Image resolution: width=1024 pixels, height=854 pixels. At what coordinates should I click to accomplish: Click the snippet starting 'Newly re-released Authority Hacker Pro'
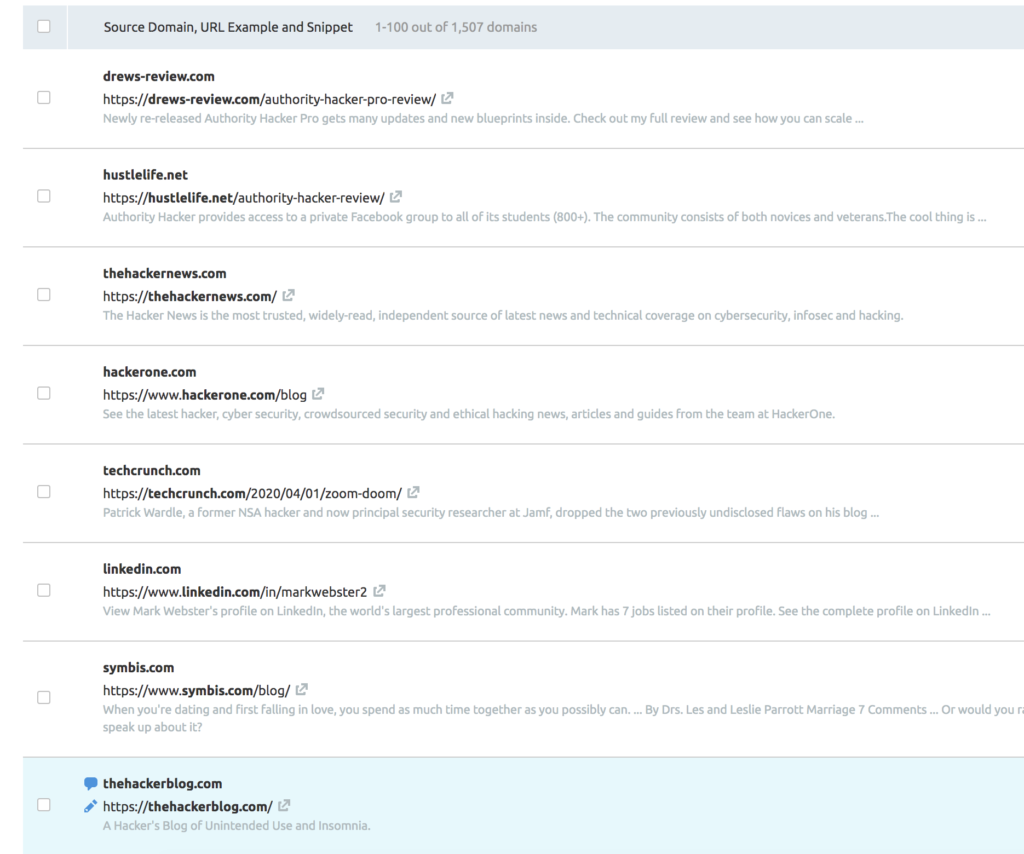(483, 119)
